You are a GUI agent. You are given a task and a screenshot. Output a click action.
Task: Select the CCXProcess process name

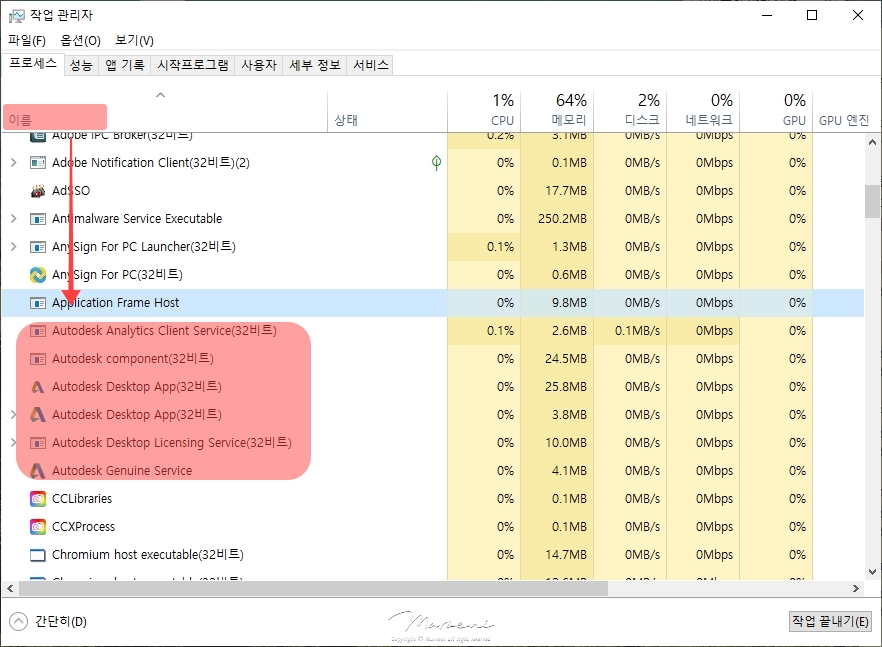click(x=83, y=527)
